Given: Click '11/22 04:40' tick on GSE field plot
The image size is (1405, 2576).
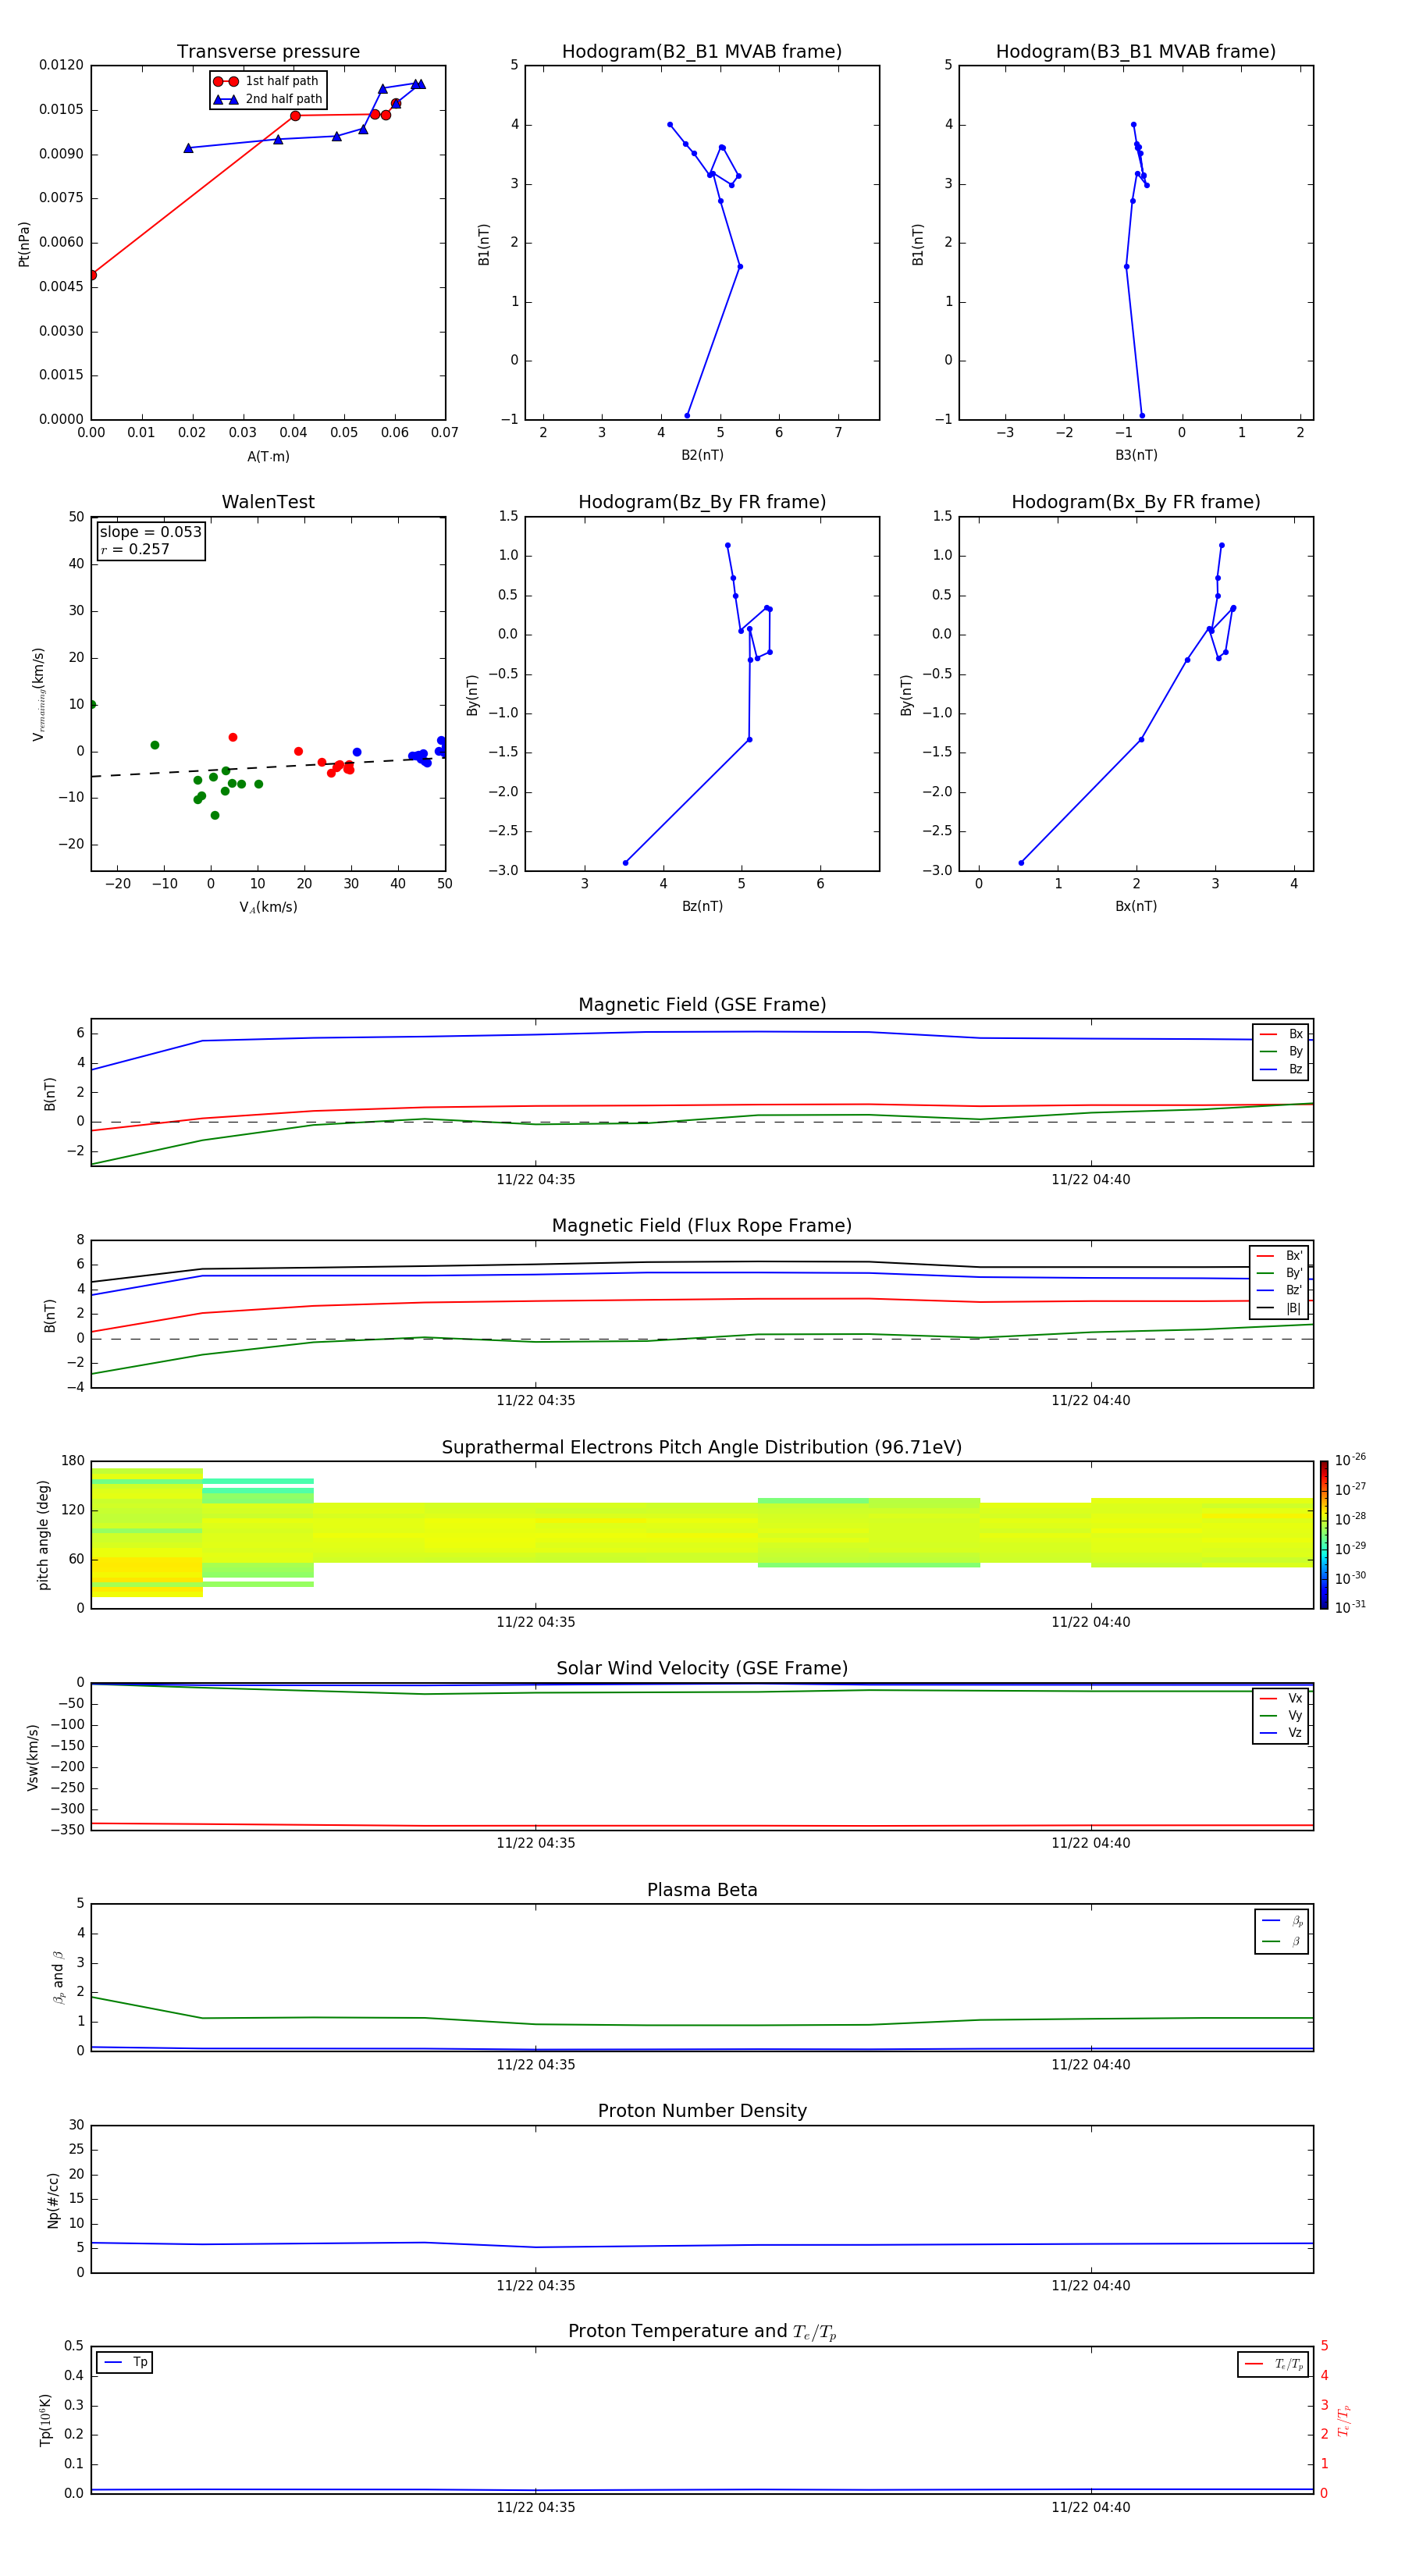Looking at the screenshot, I should click(x=1091, y=1180).
